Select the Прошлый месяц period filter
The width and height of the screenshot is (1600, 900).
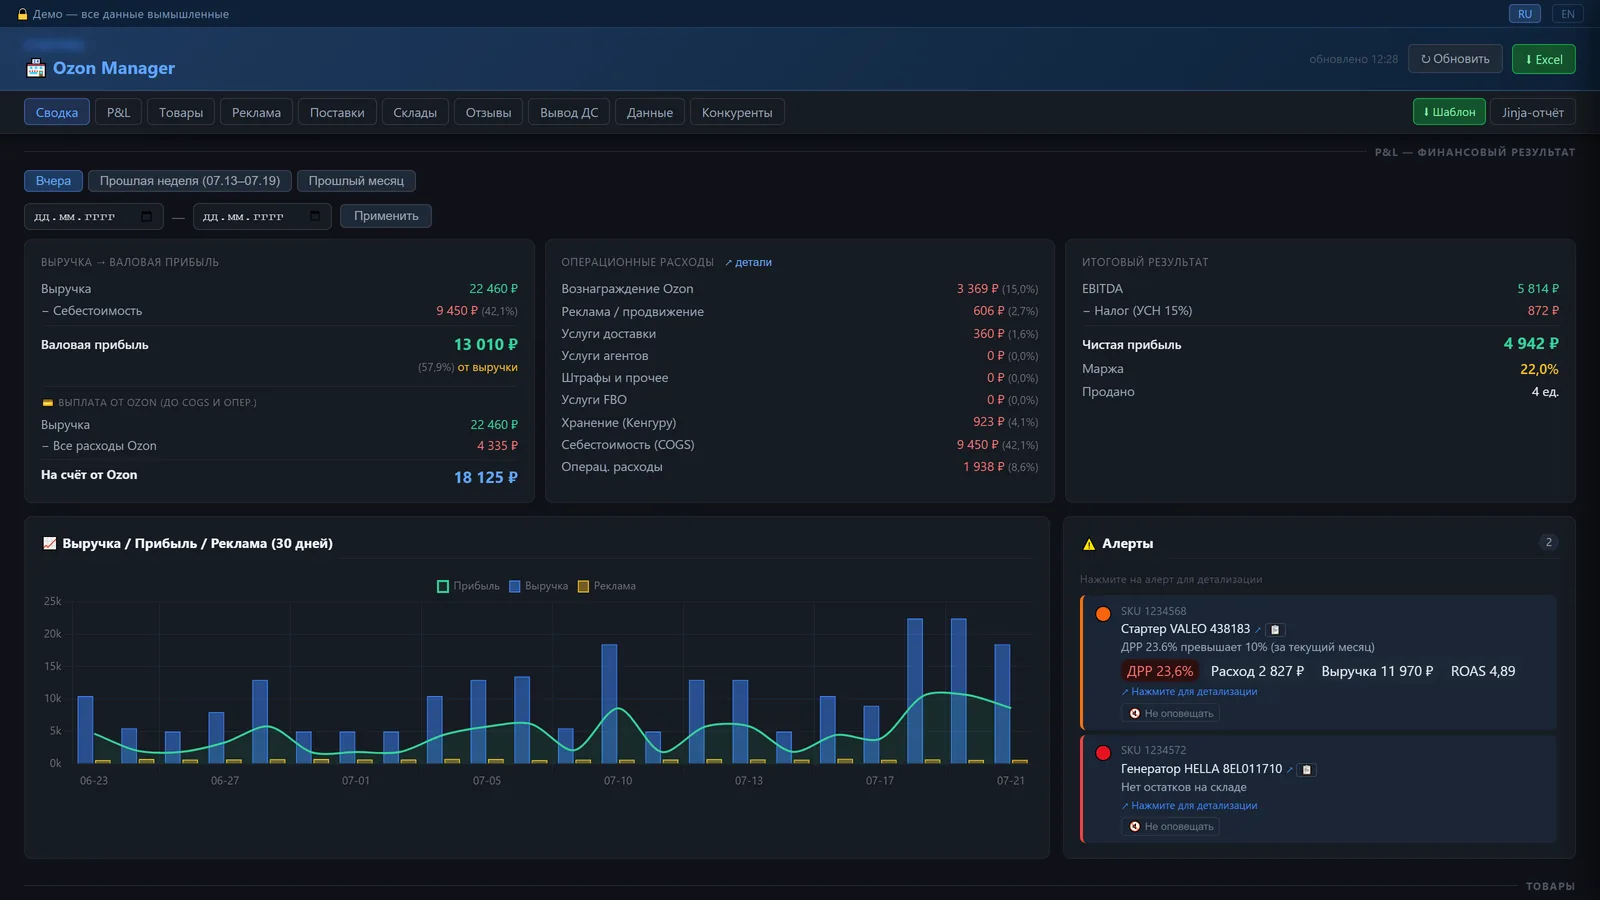click(x=356, y=181)
